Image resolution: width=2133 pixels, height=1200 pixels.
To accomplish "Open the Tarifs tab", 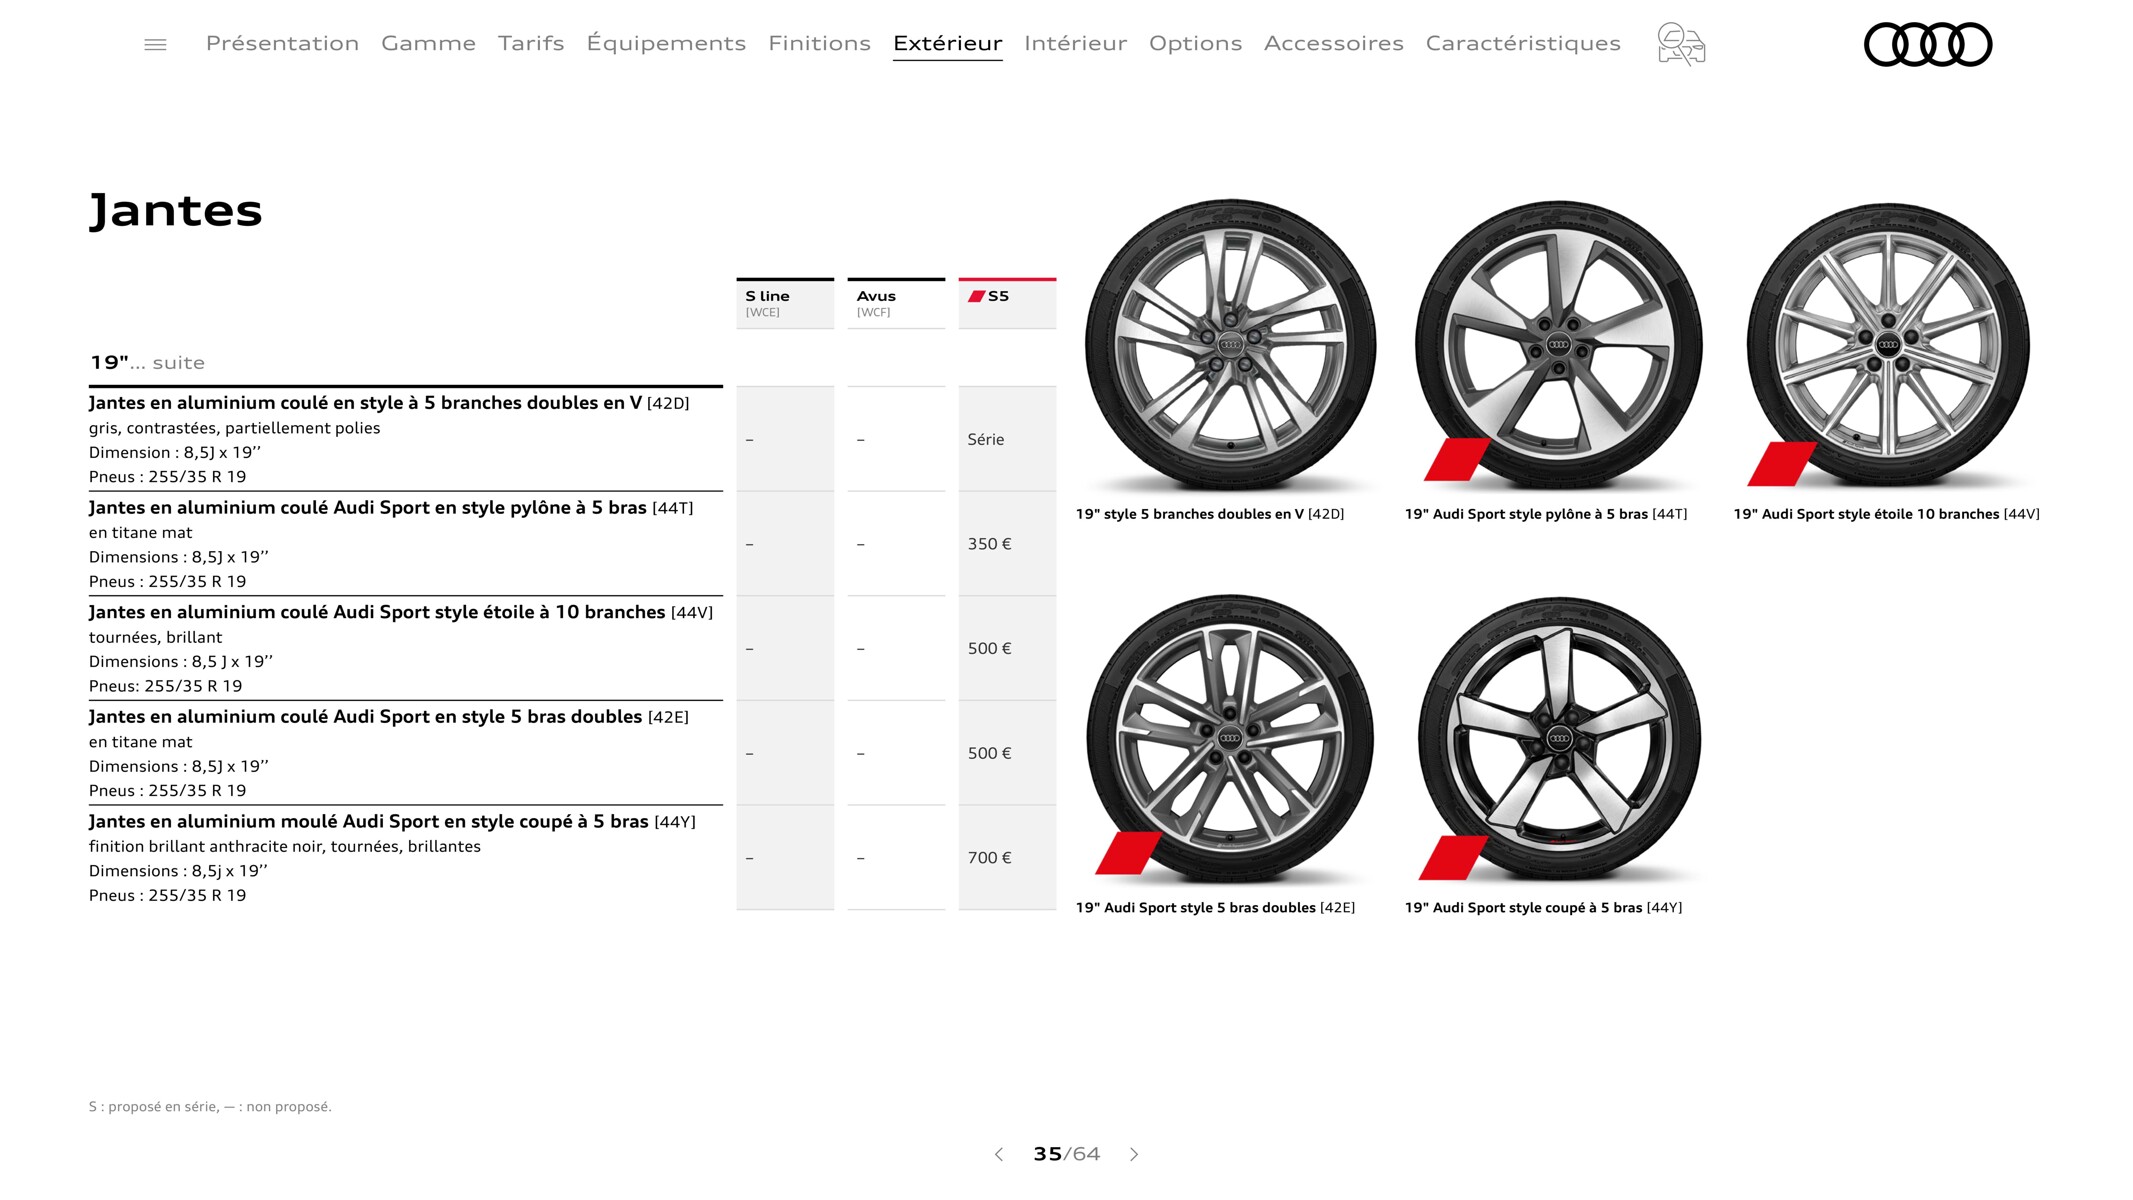I will point(531,43).
